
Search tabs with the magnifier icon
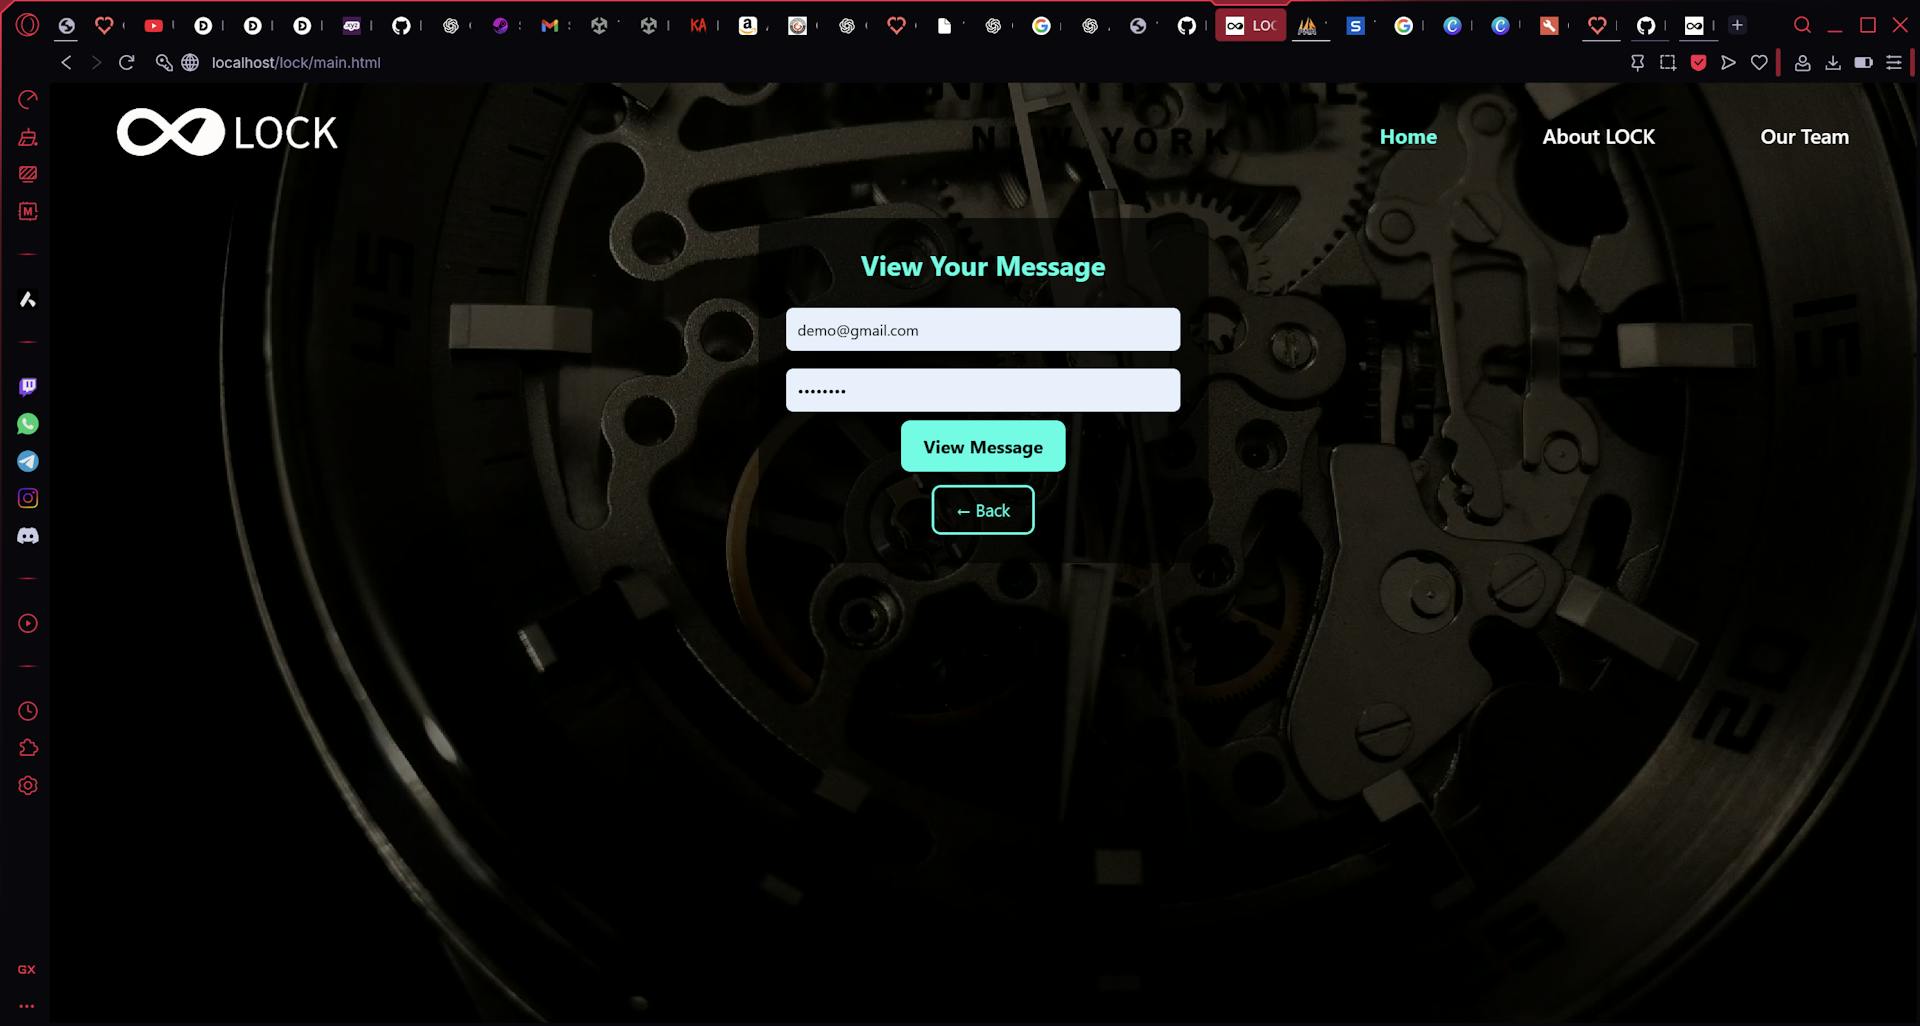(1802, 25)
